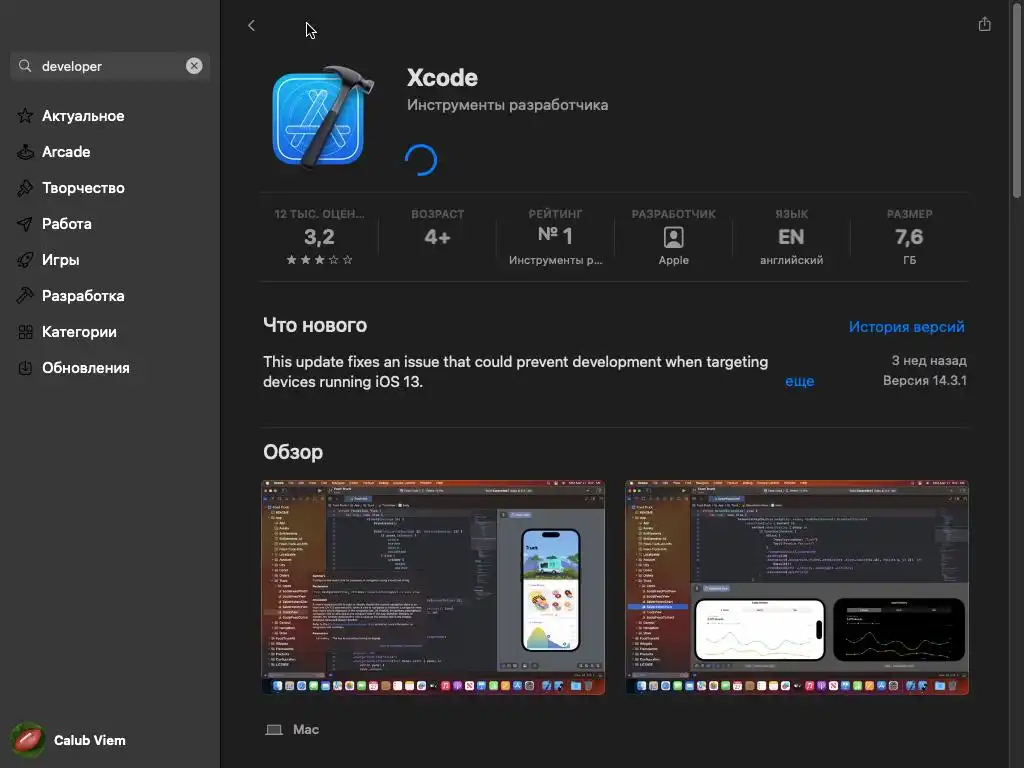Open the История версий link

(906, 327)
